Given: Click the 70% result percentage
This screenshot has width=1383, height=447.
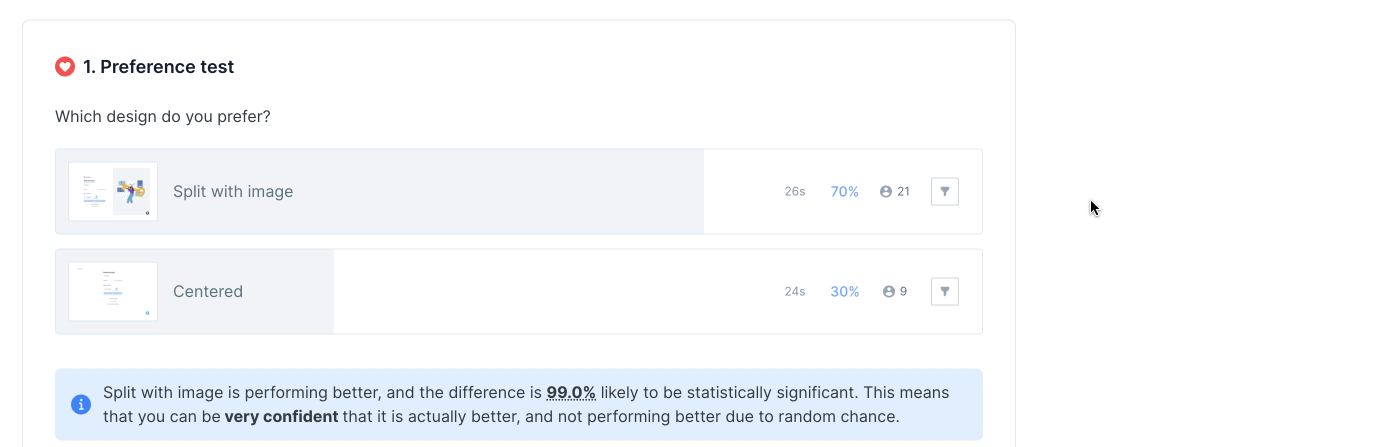Looking at the screenshot, I should [844, 191].
